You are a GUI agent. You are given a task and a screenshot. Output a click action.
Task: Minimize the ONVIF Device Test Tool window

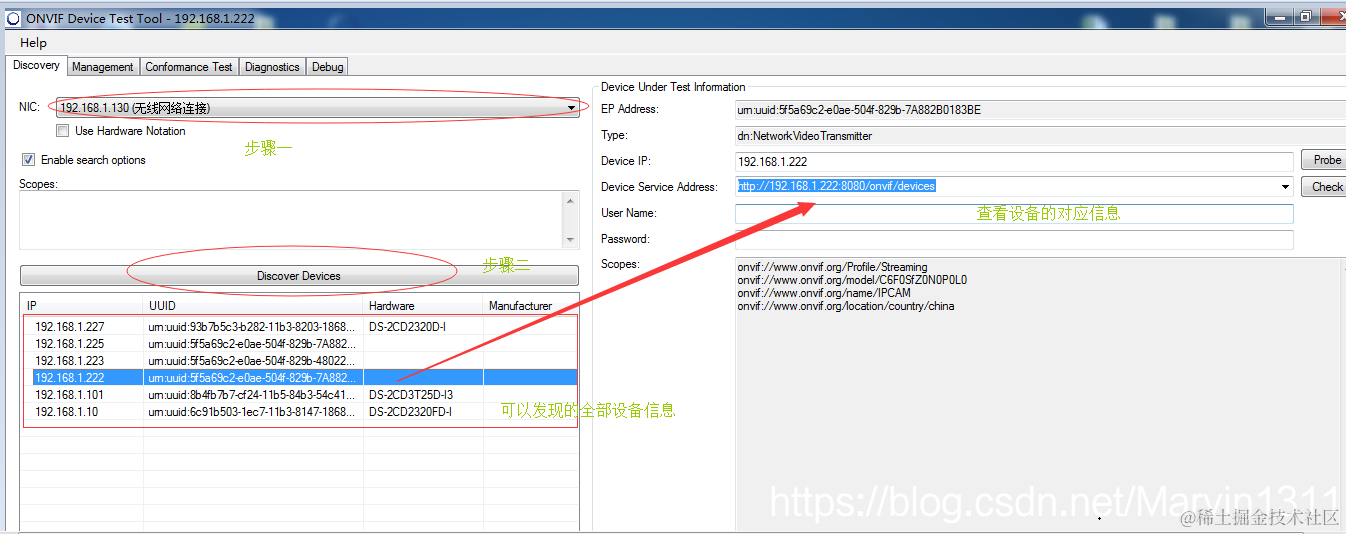tap(1281, 16)
